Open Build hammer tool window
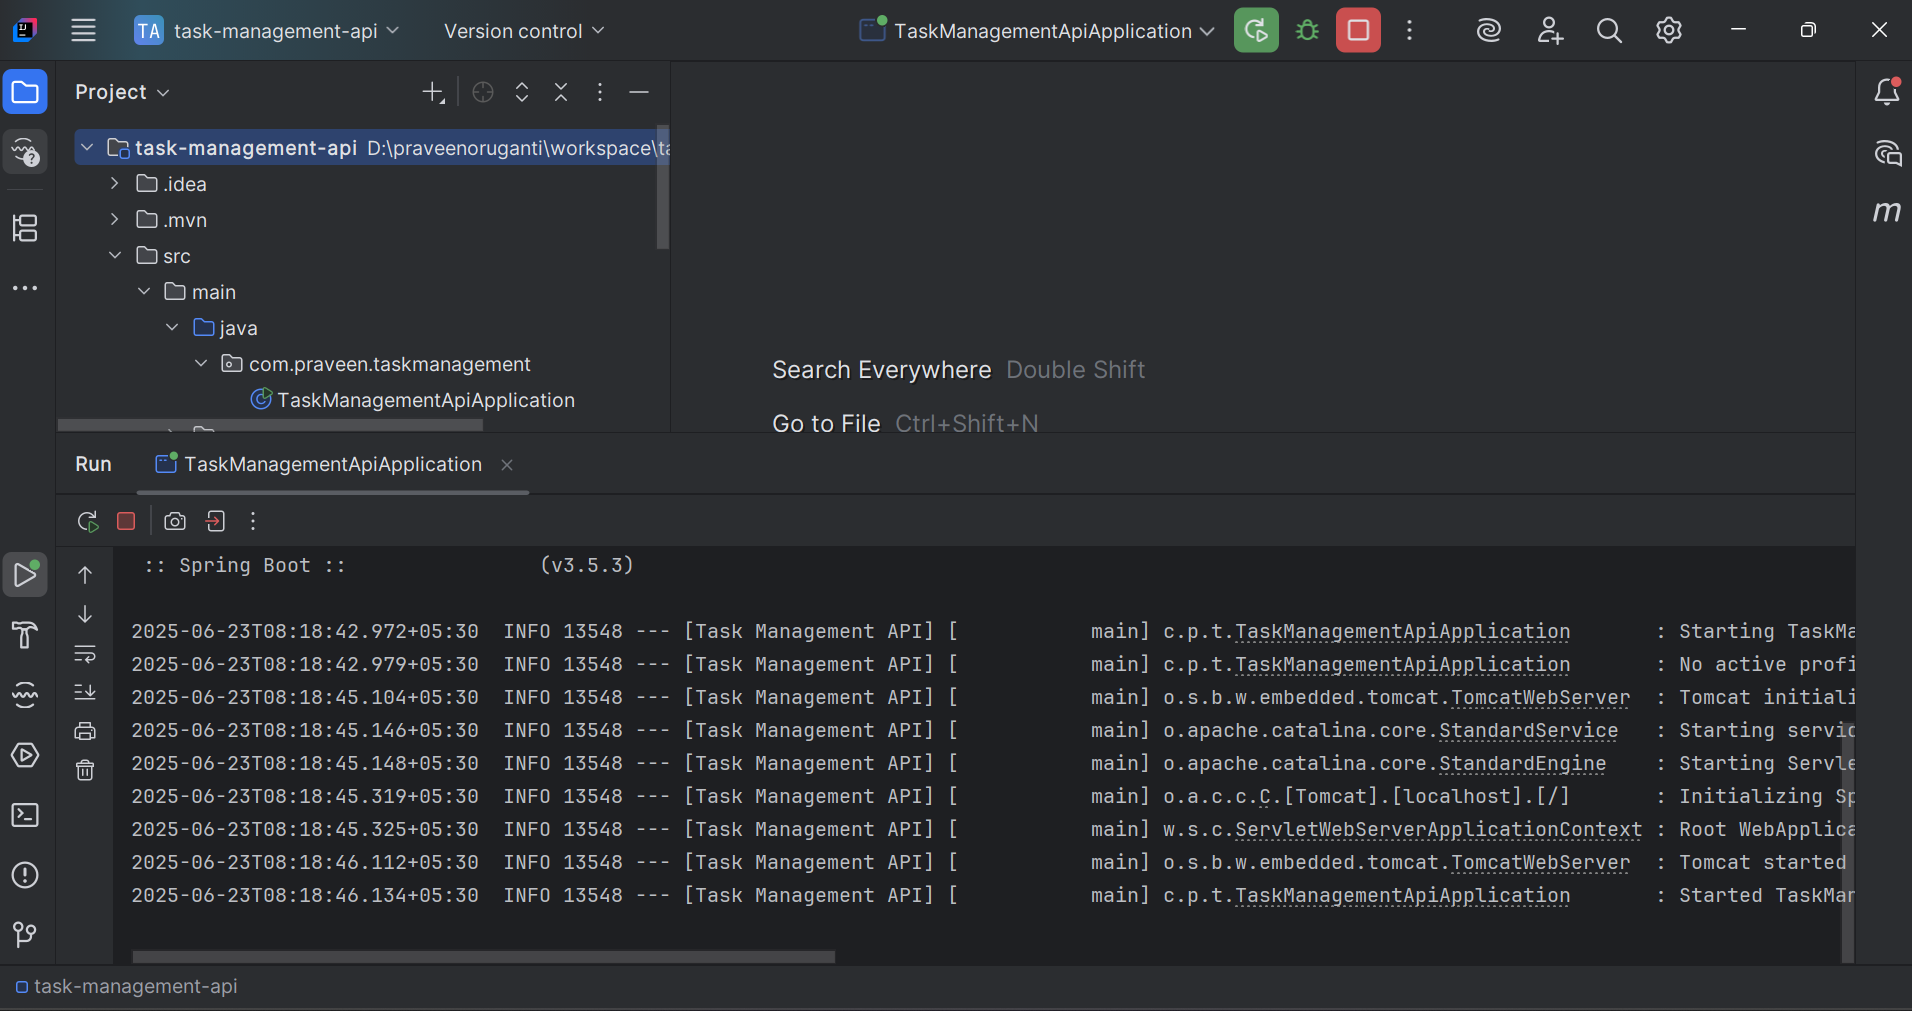 pos(25,635)
